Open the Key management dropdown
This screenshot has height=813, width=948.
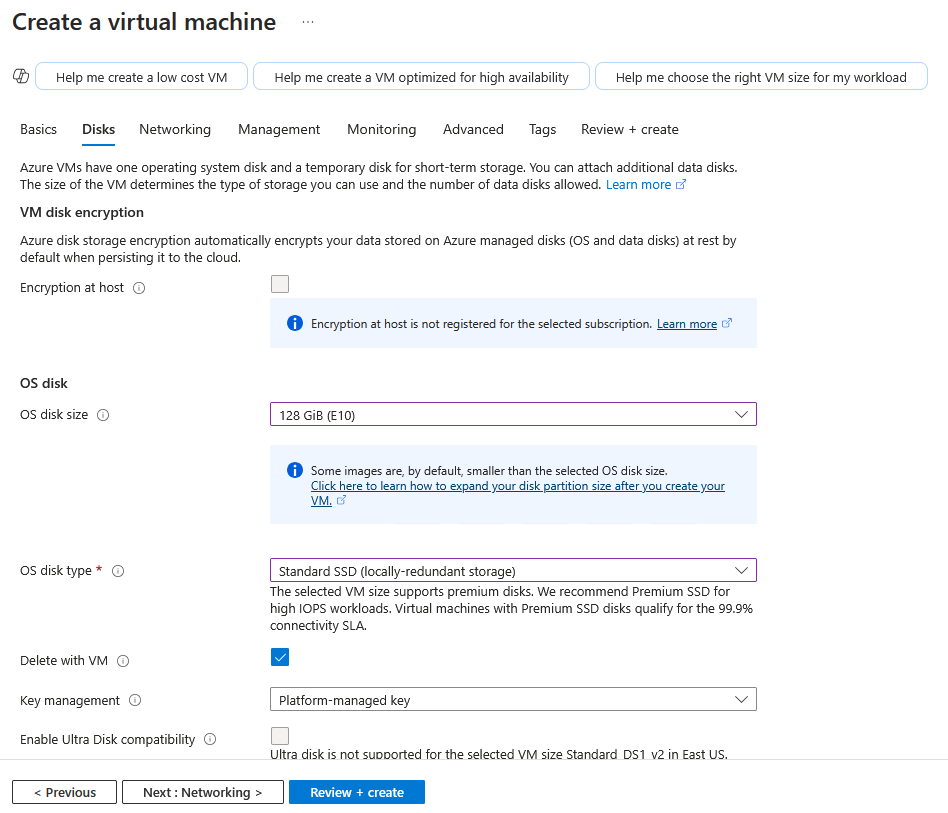click(x=513, y=699)
